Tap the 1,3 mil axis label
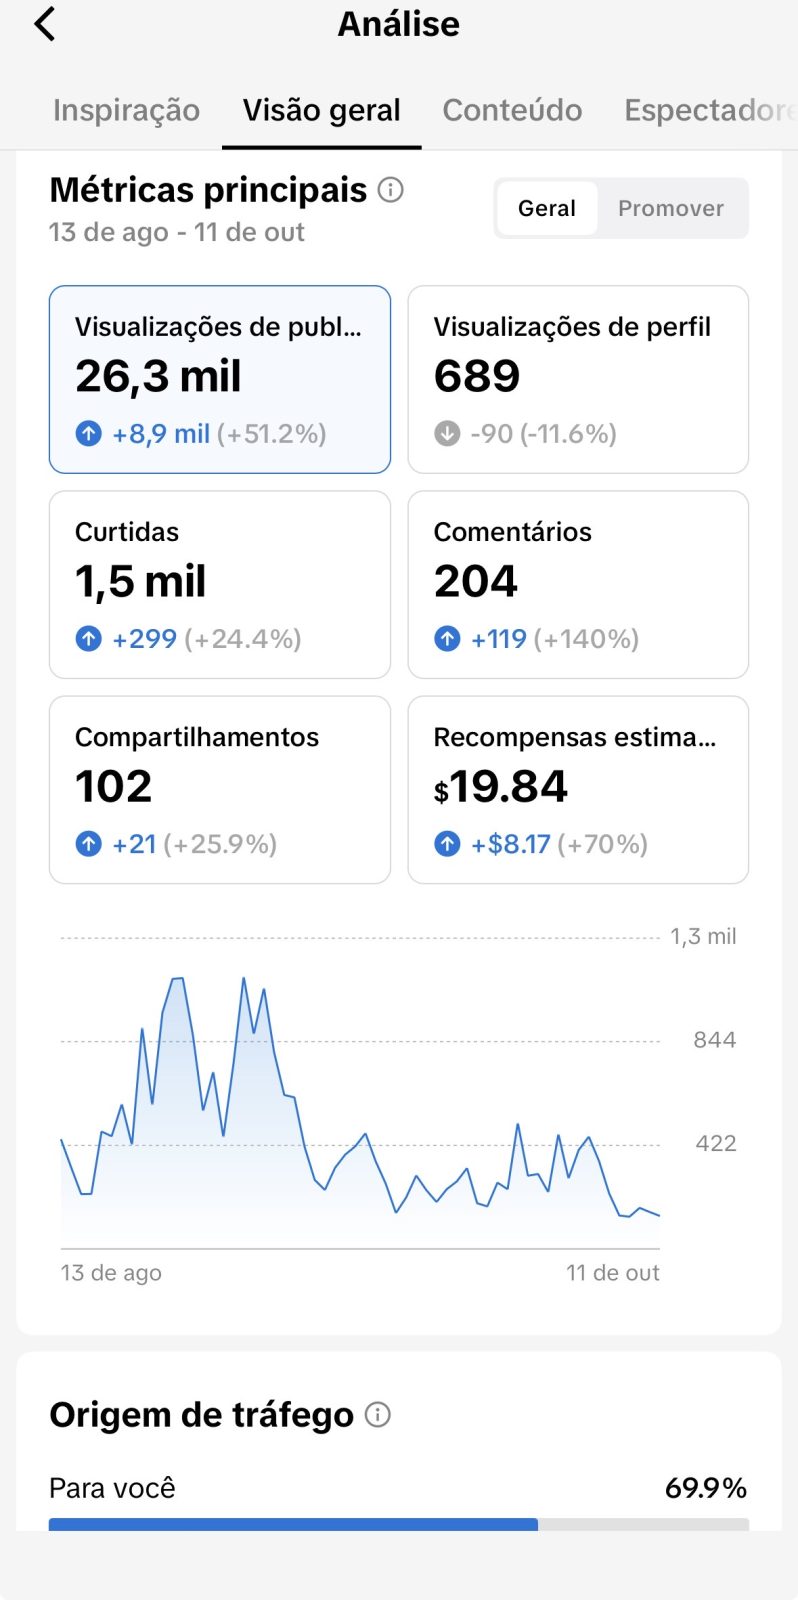This screenshot has width=798, height=1600. pyautogui.click(x=703, y=937)
